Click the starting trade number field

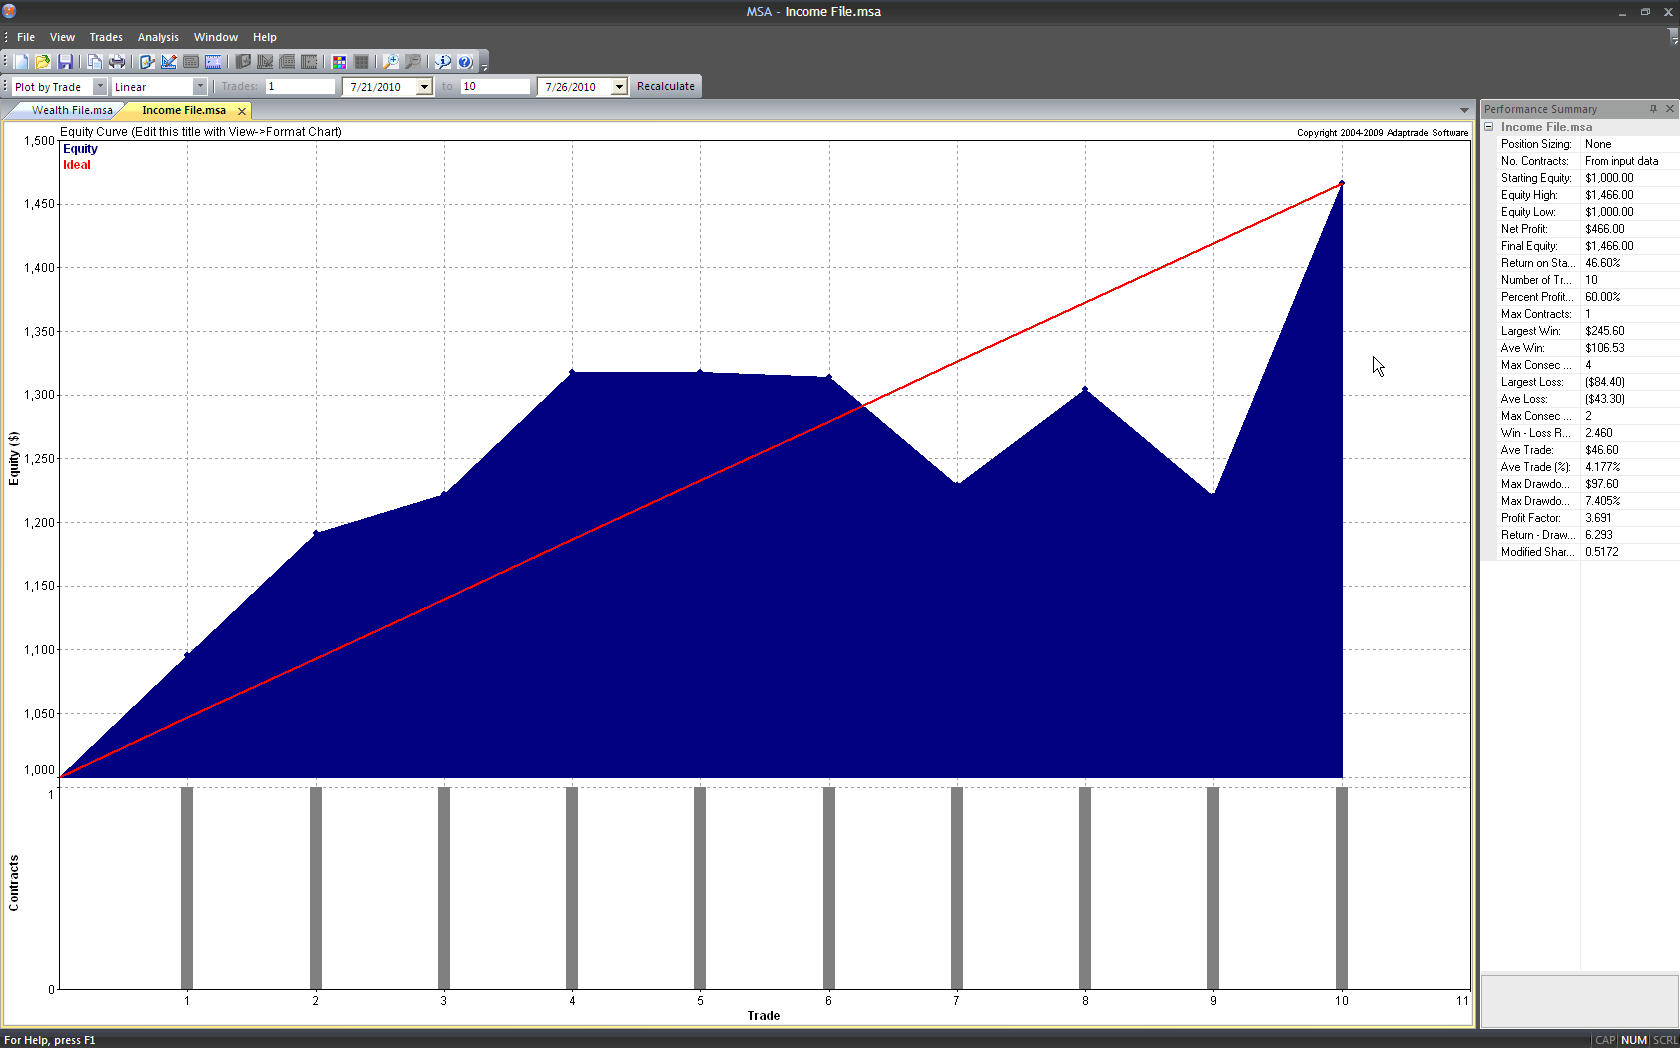(x=300, y=87)
